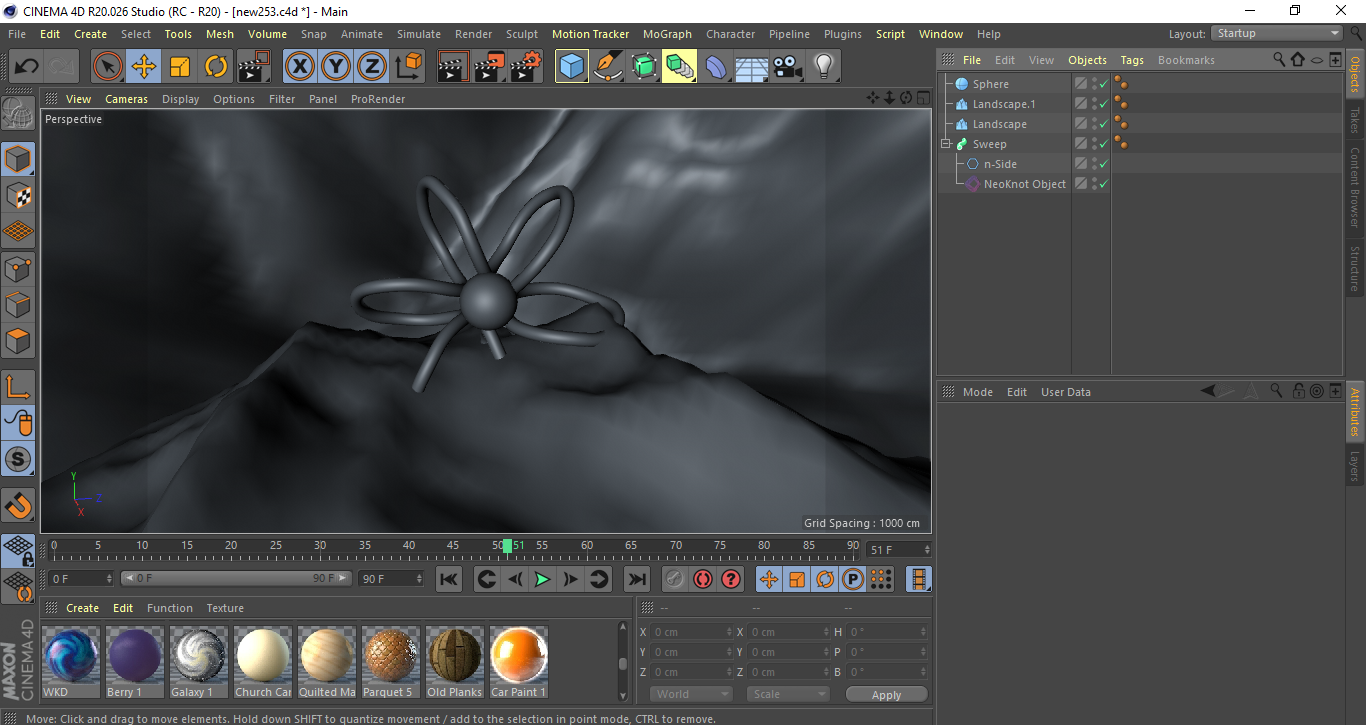Open the Scale mode dropdown

click(x=788, y=694)
